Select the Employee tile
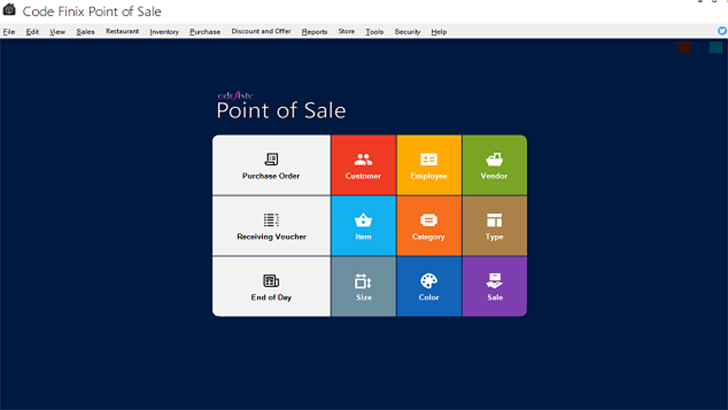The width and height of the screenshot is (728, 410). pyautogui.click(x=429, y=165)
